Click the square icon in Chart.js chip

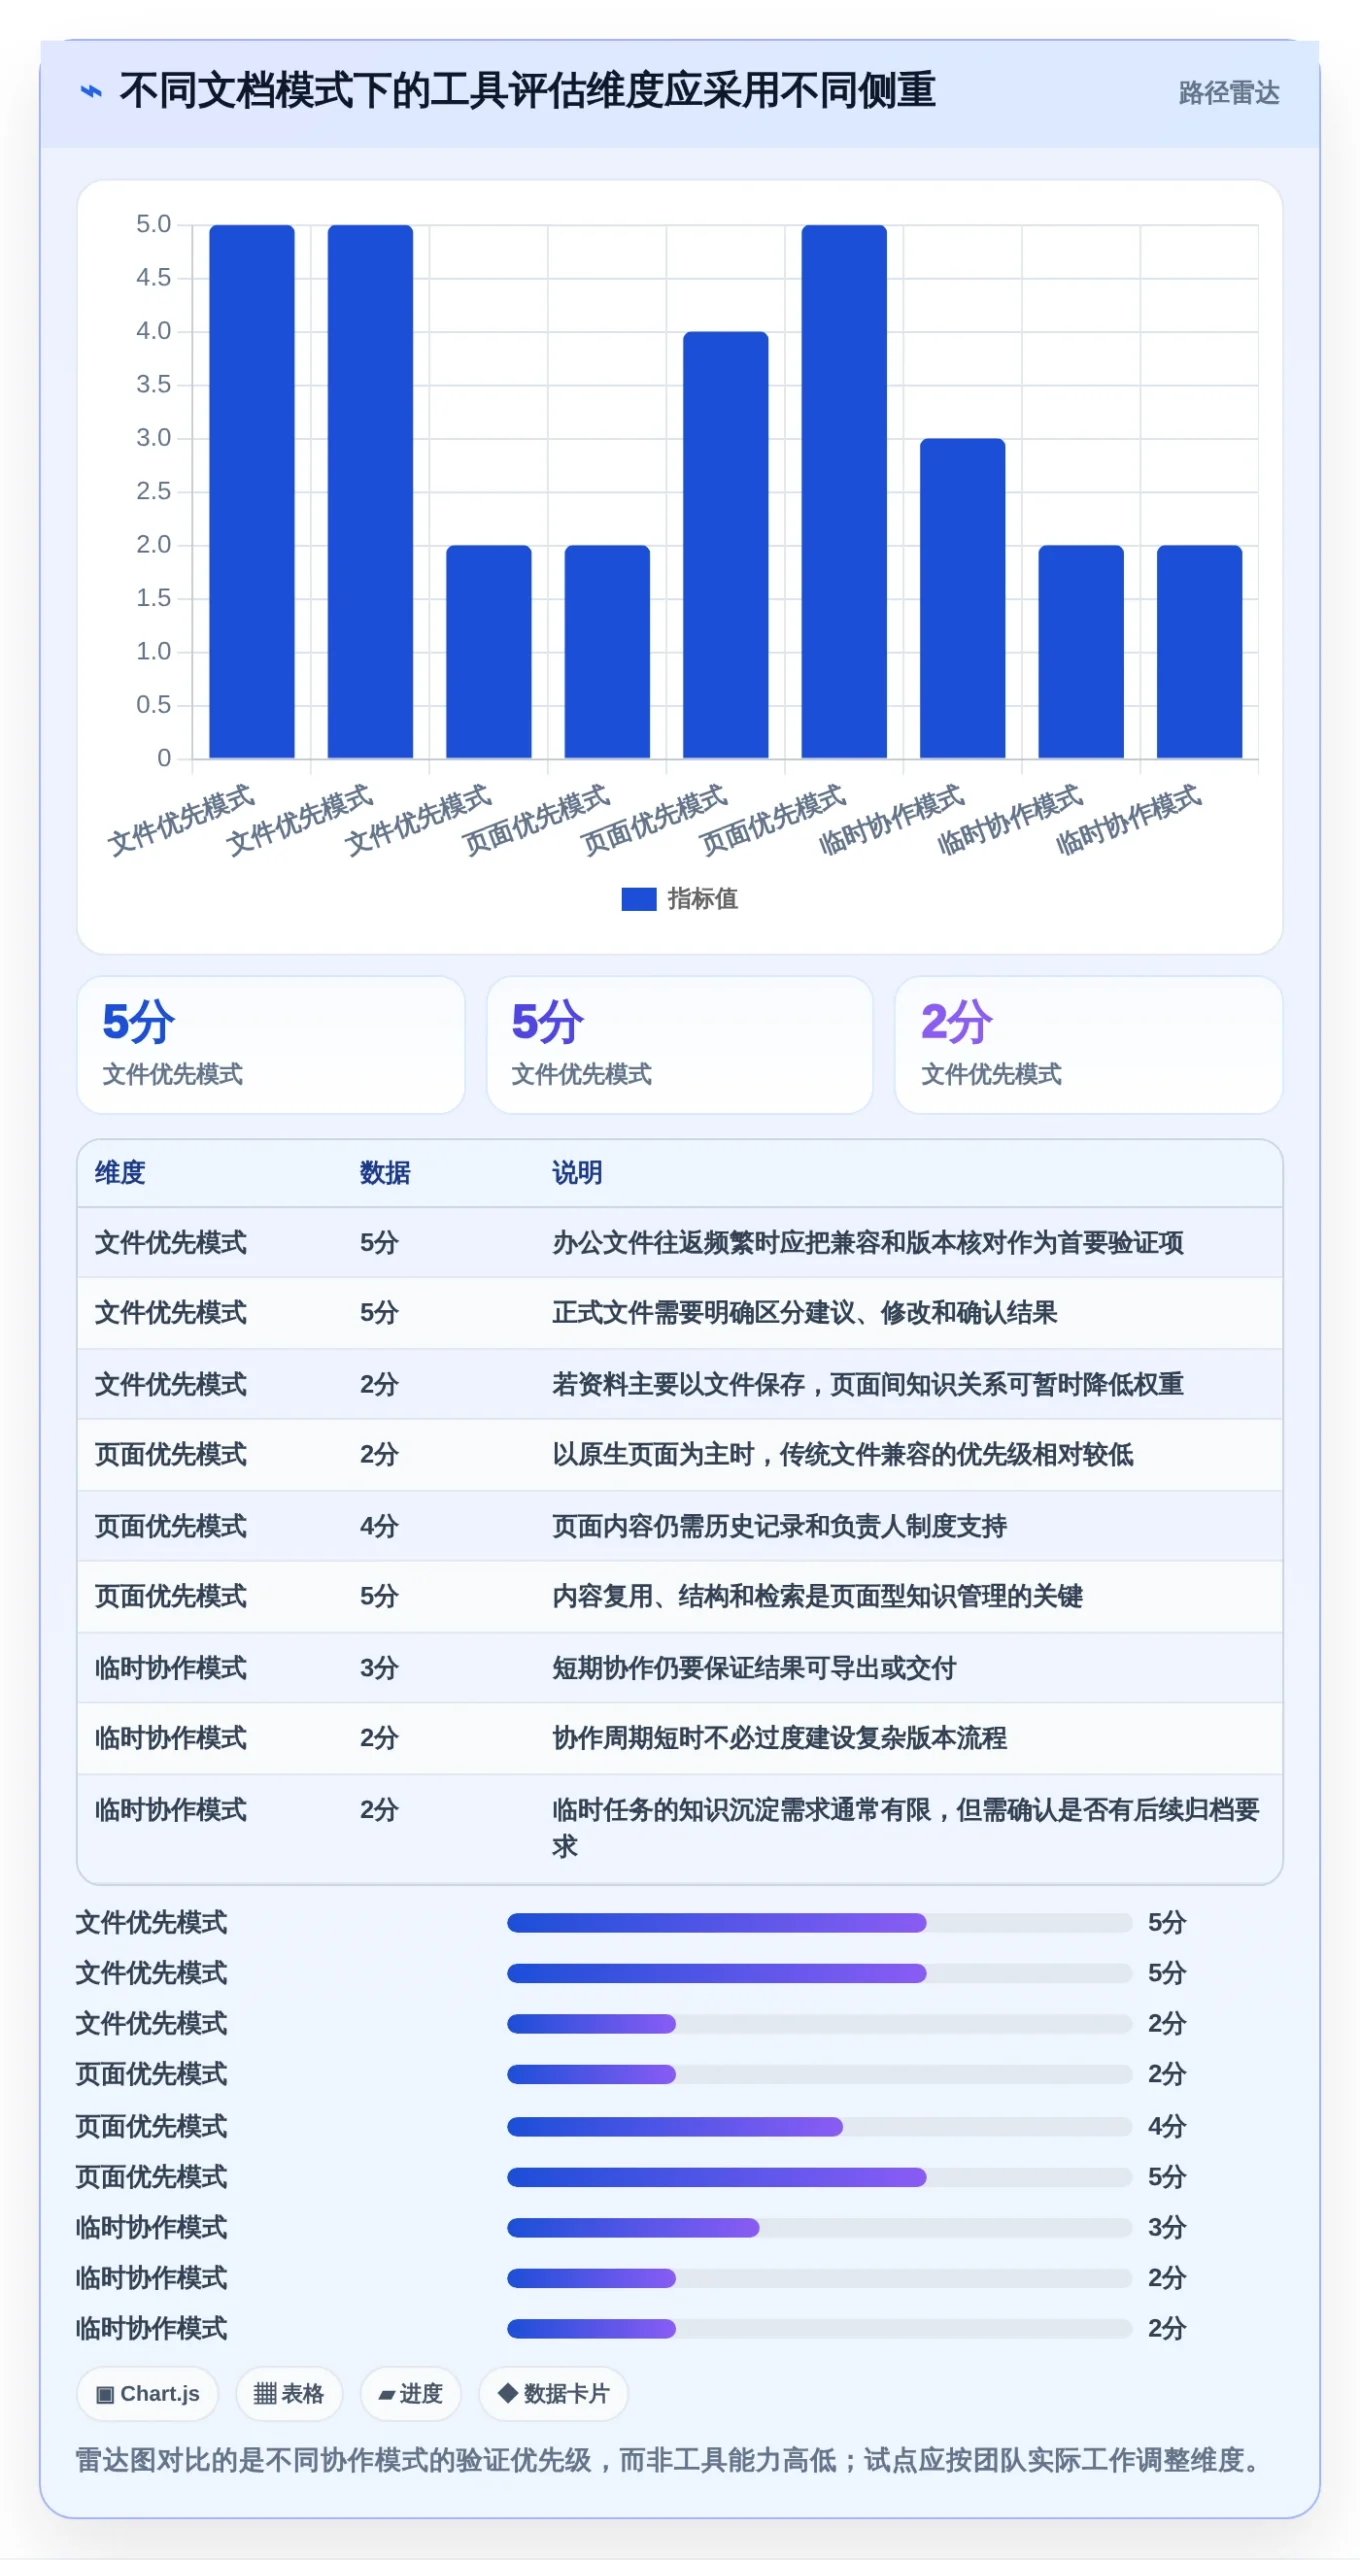click(105, 2395)
